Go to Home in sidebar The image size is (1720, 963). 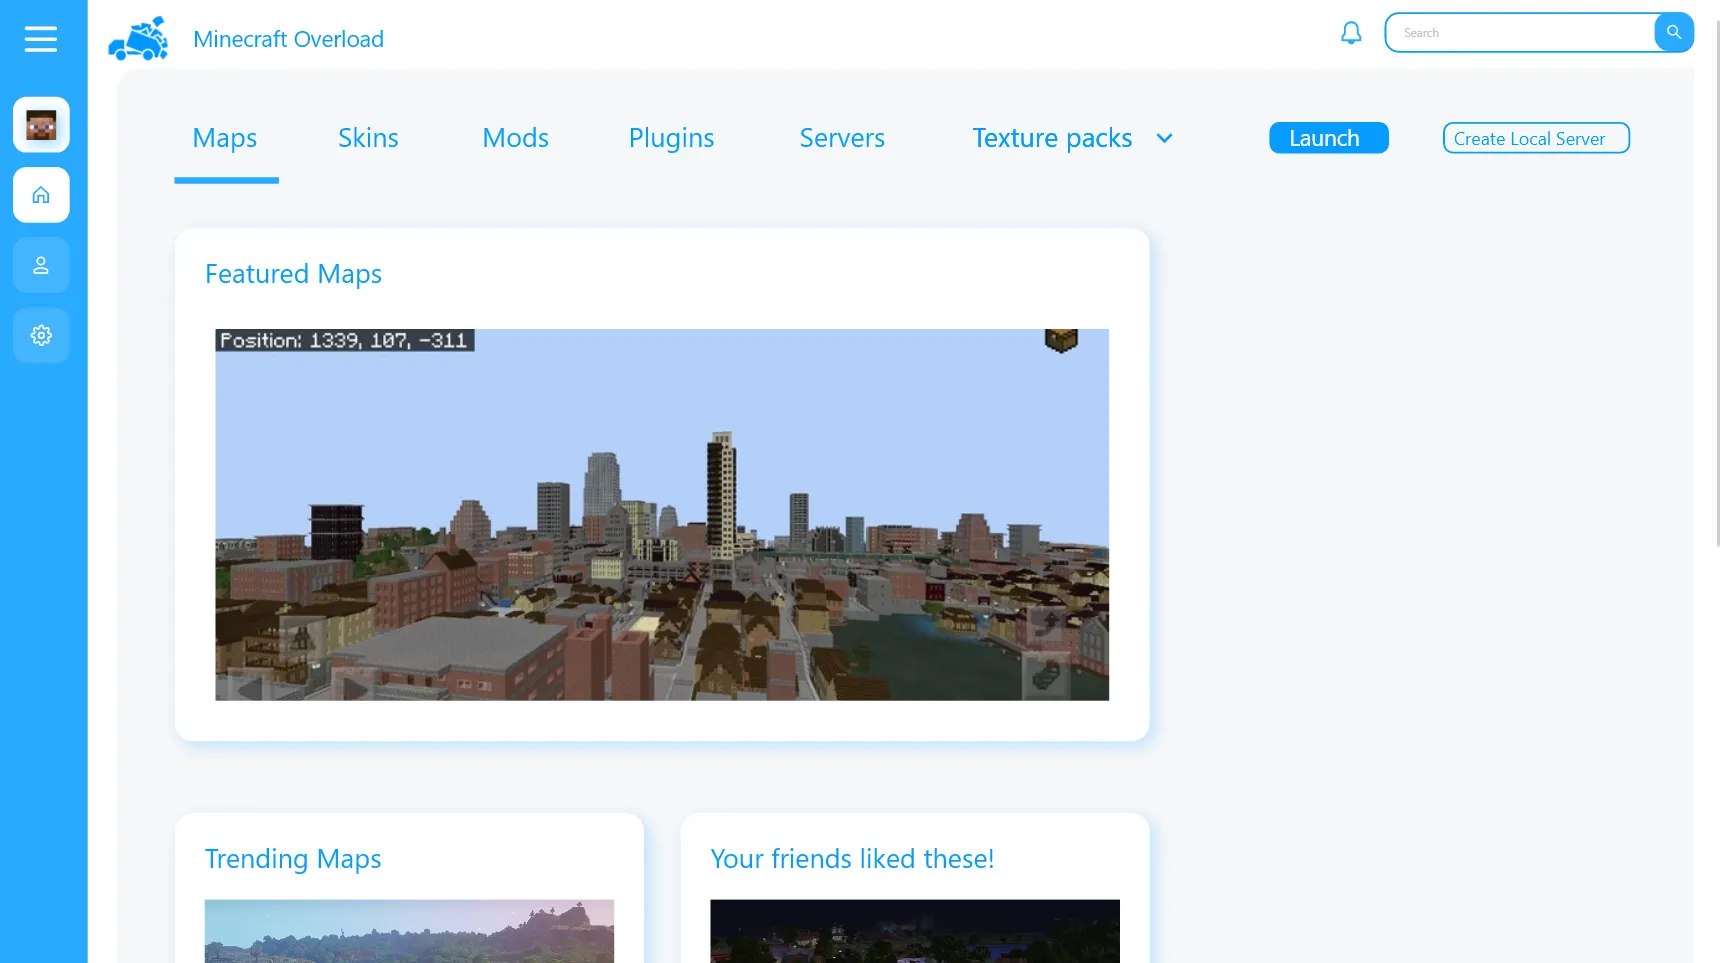point(41,195)
